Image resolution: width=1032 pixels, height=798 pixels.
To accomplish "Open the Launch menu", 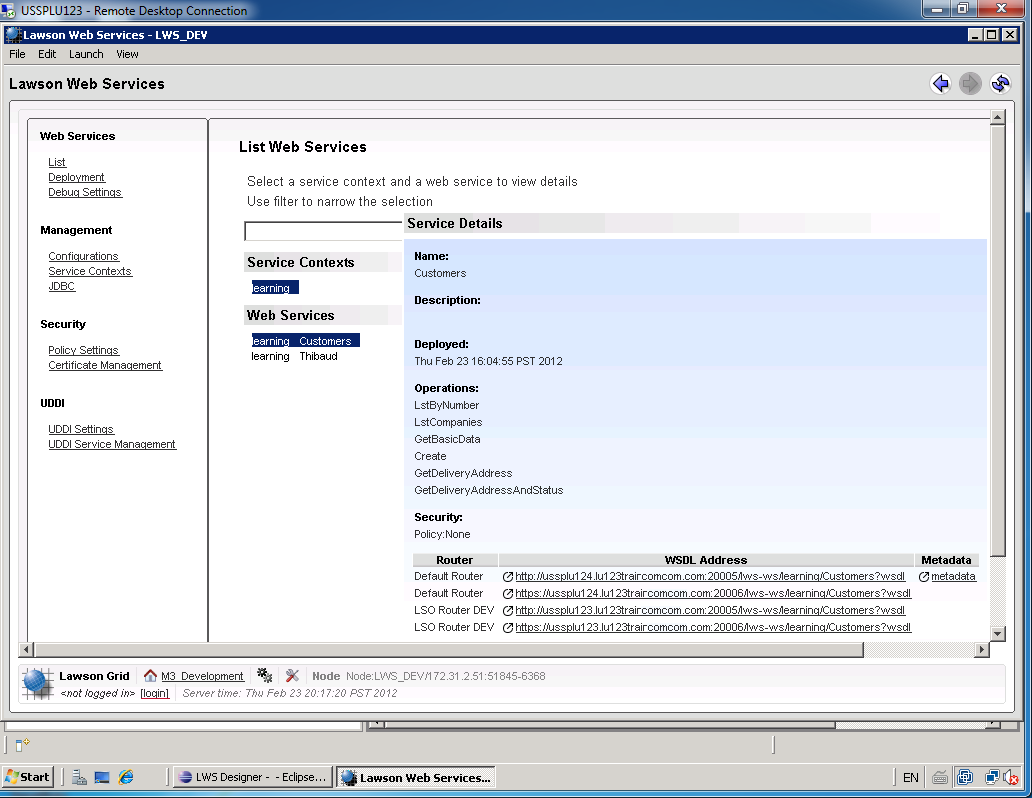I will [86, 54].
